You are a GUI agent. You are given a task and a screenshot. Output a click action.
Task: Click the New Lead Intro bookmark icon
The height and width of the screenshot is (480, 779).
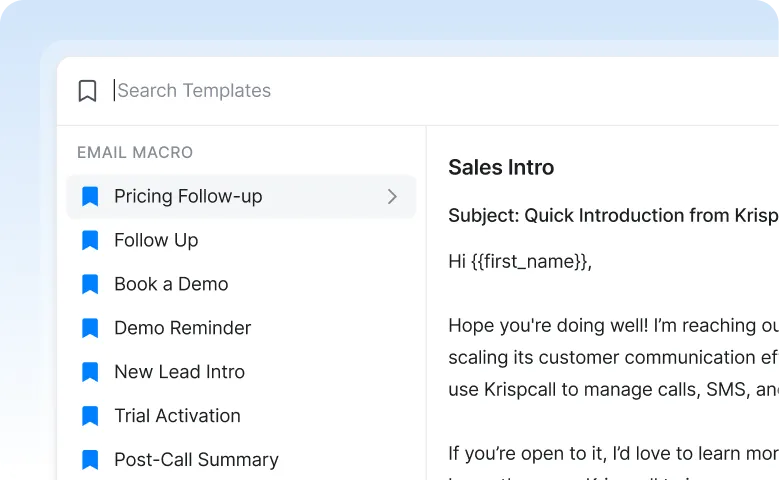(x=90, y=373)
